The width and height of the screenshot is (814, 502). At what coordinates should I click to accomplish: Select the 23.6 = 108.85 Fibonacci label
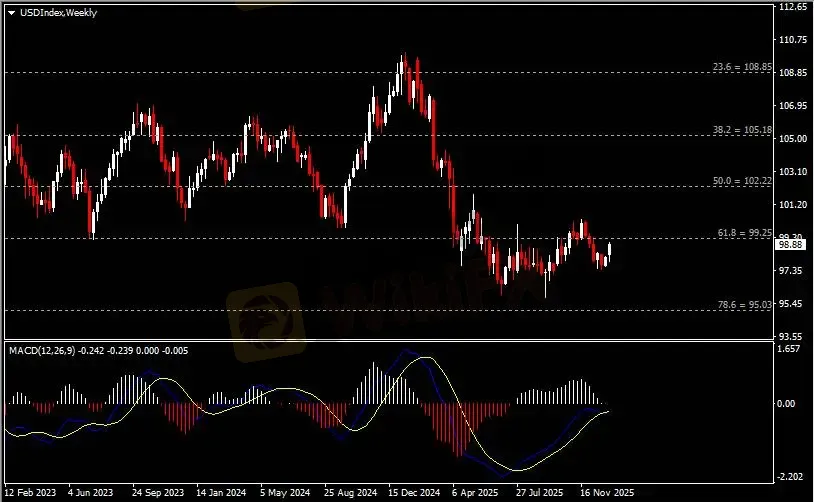click(x=742, y=67)
